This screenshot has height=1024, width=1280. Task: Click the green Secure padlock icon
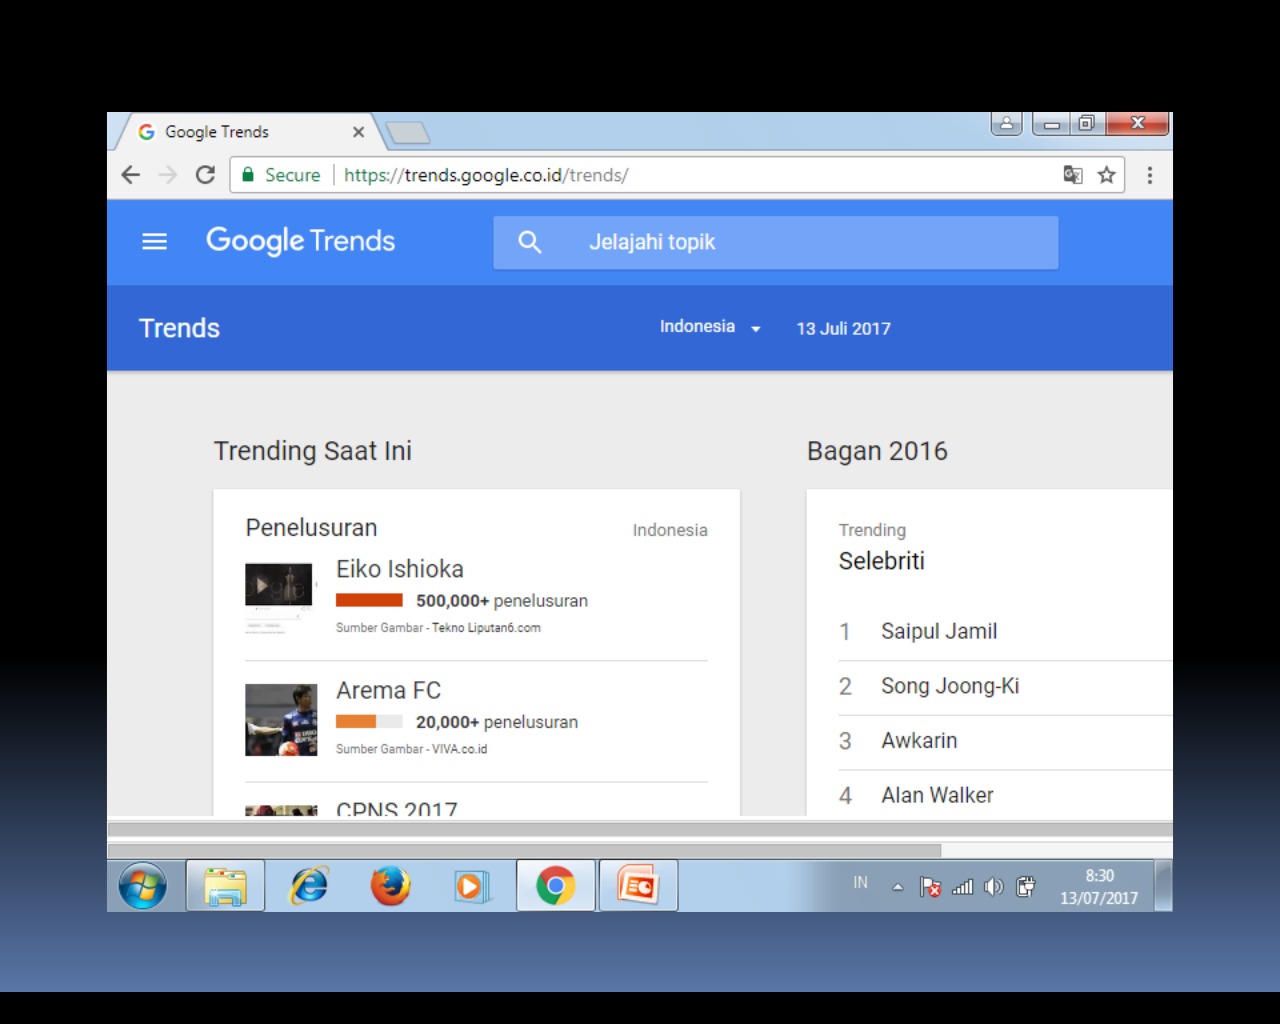point(248,175)
